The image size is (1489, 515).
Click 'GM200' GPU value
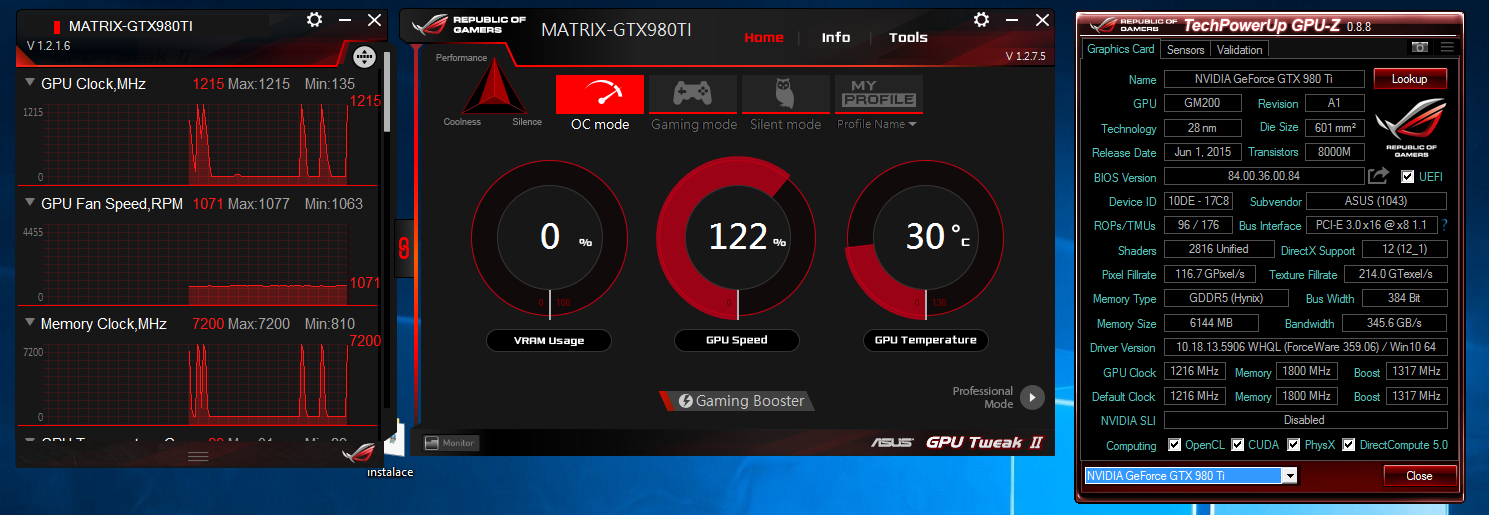tap(1203, 103)
